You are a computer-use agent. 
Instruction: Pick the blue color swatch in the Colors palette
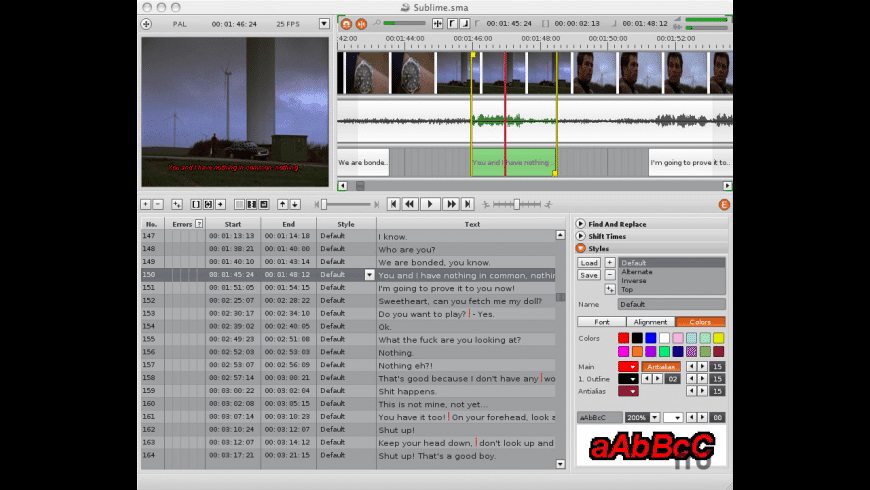[x=651, y=338]
